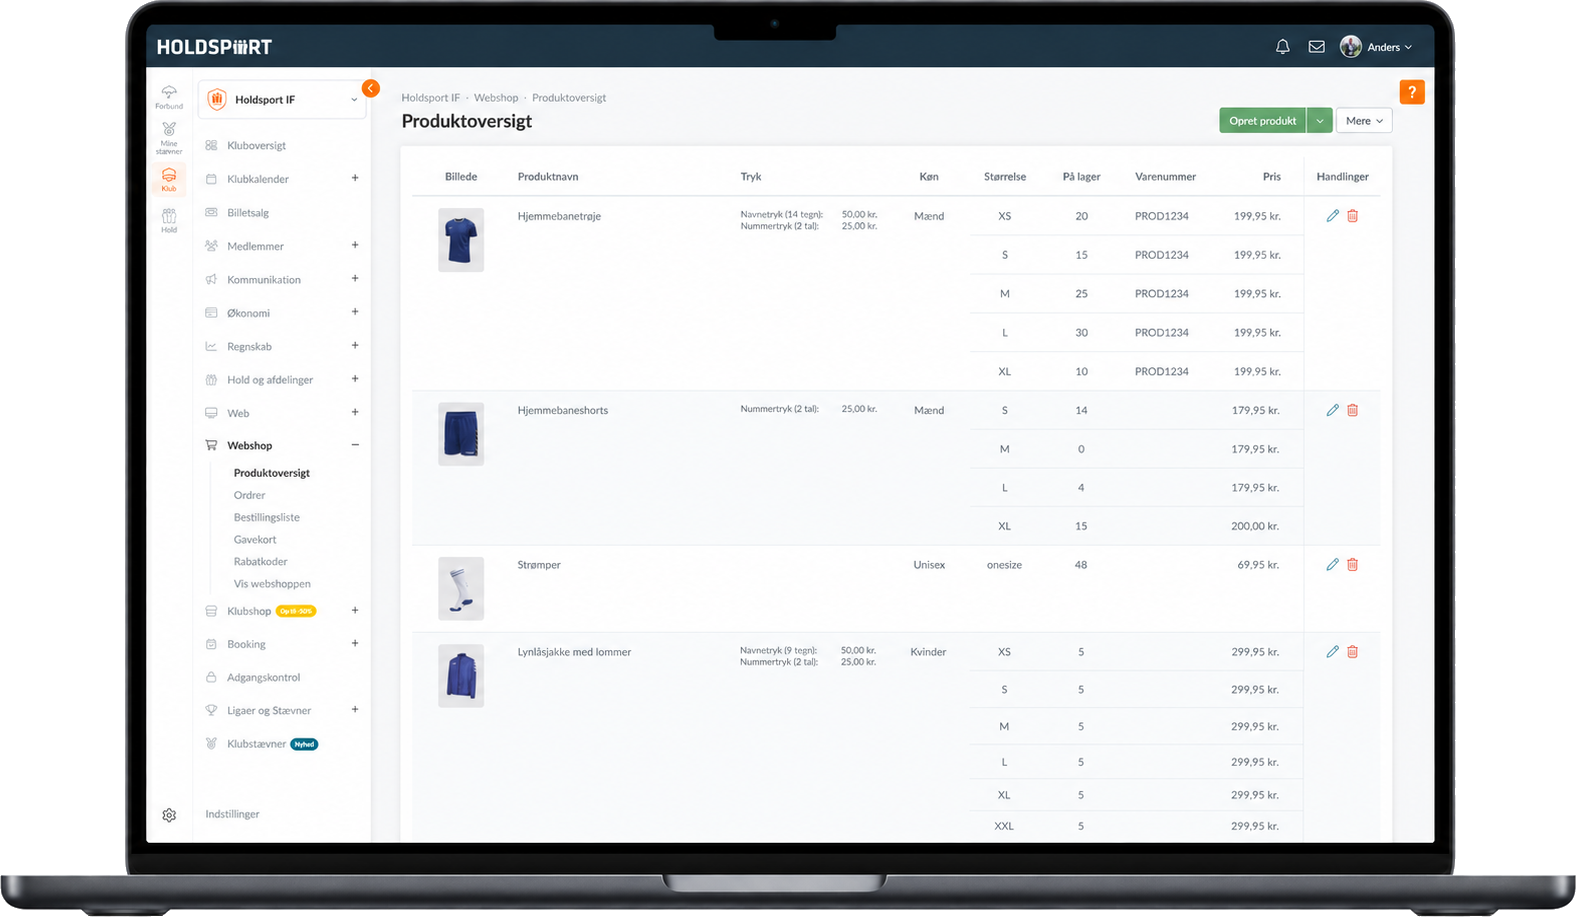Image resolution: width=1576 pixels, height=917 pixels.
Task: Open the Holdsport IF club dropdown
Action: (x=282, y=99)
